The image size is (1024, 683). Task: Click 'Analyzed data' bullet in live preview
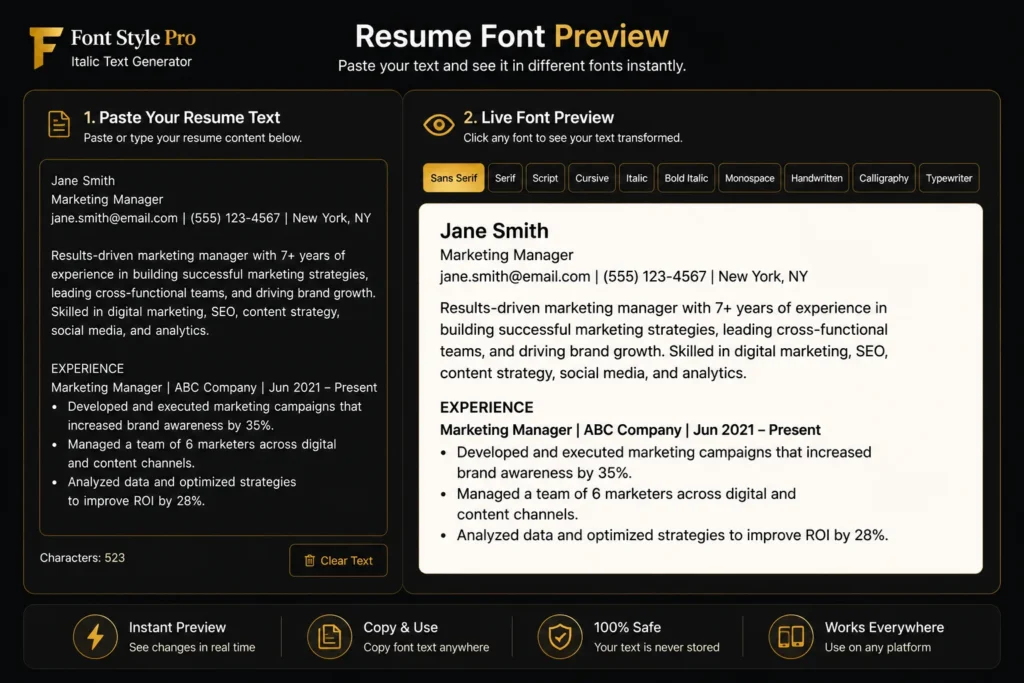coord(672,535)
